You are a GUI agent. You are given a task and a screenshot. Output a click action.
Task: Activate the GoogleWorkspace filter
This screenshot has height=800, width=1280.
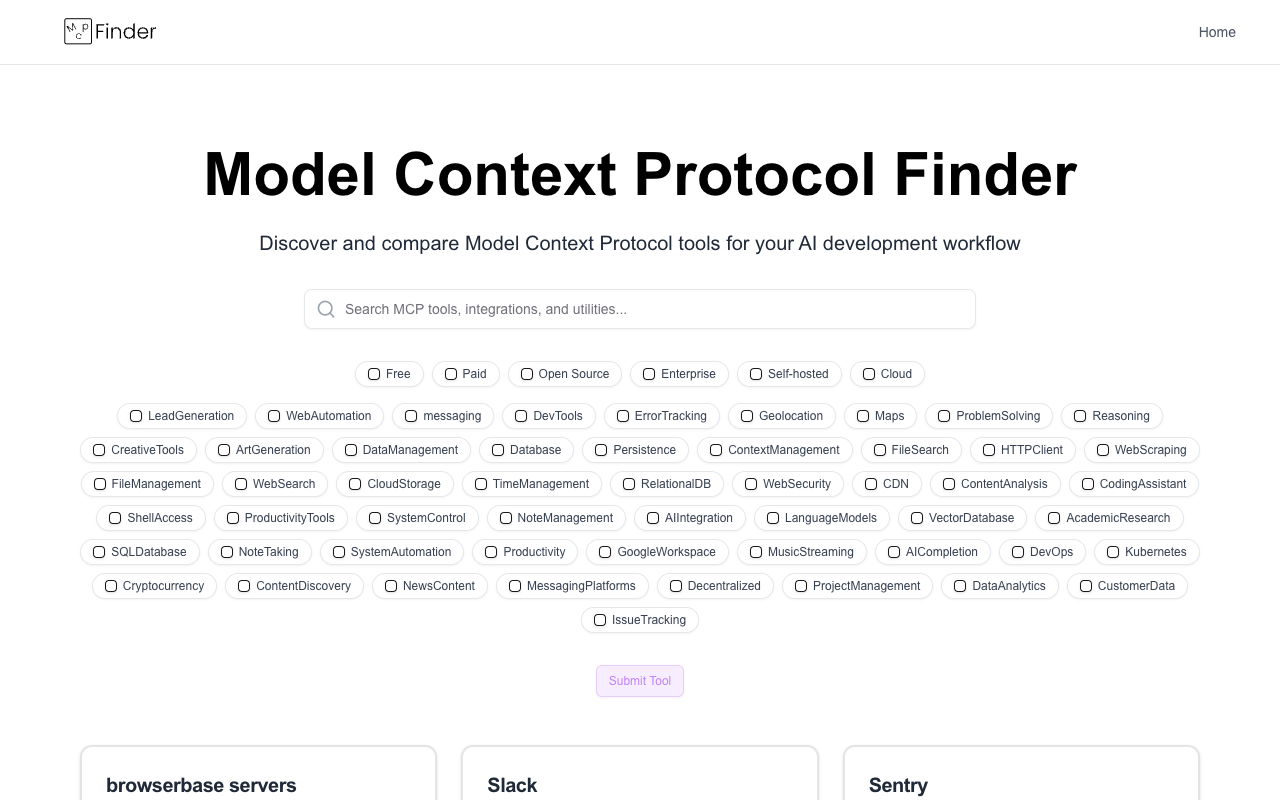605,552
